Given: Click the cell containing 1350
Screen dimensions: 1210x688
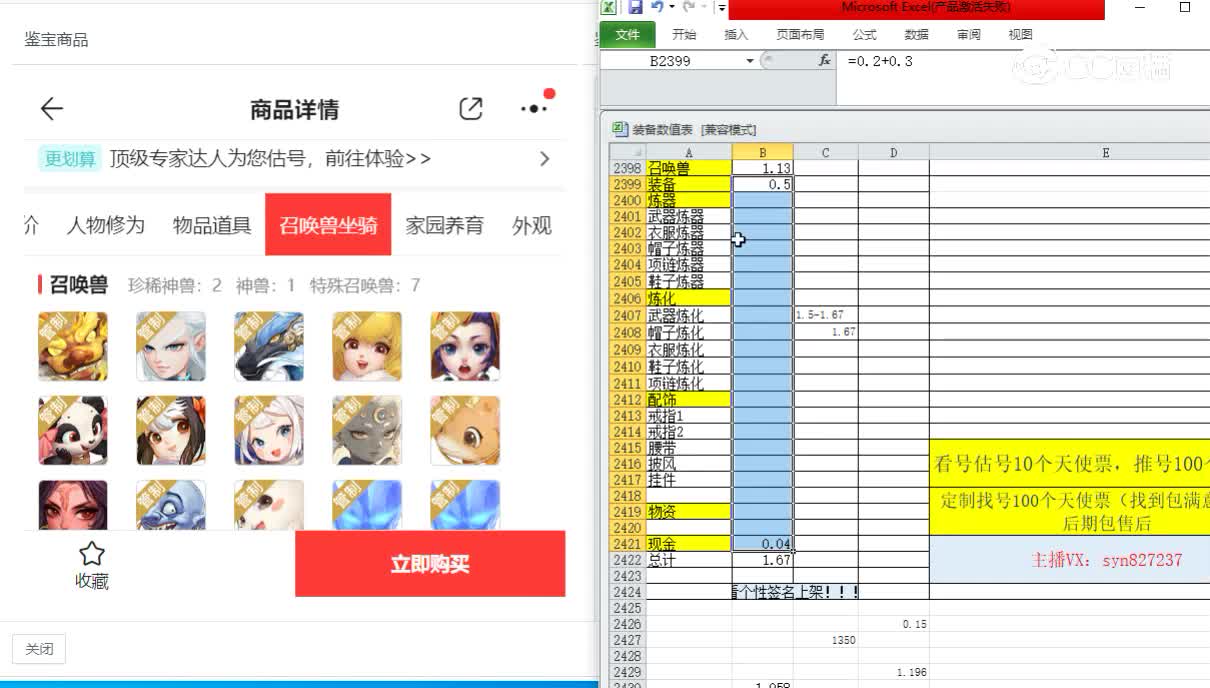Looking at the screenshot, I should click(826, 640).
